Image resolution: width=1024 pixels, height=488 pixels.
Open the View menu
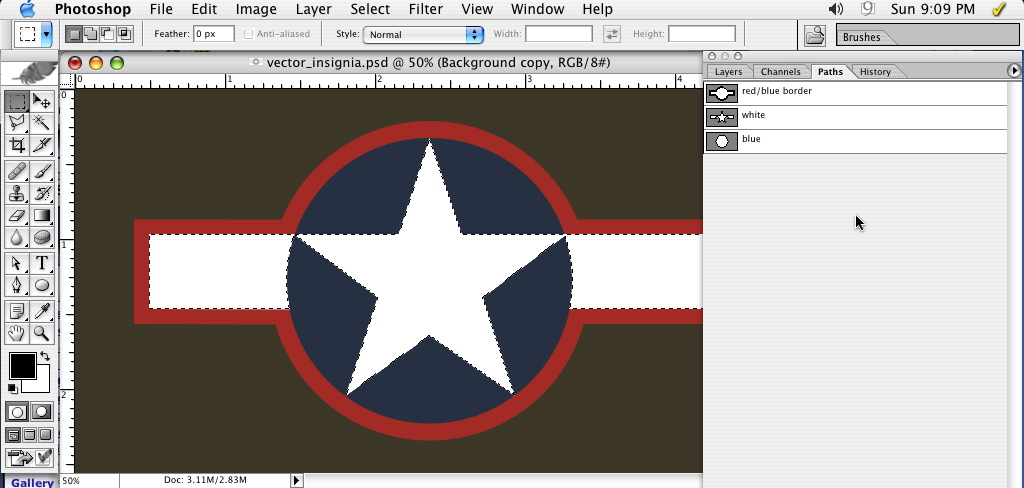click(477, 9)
